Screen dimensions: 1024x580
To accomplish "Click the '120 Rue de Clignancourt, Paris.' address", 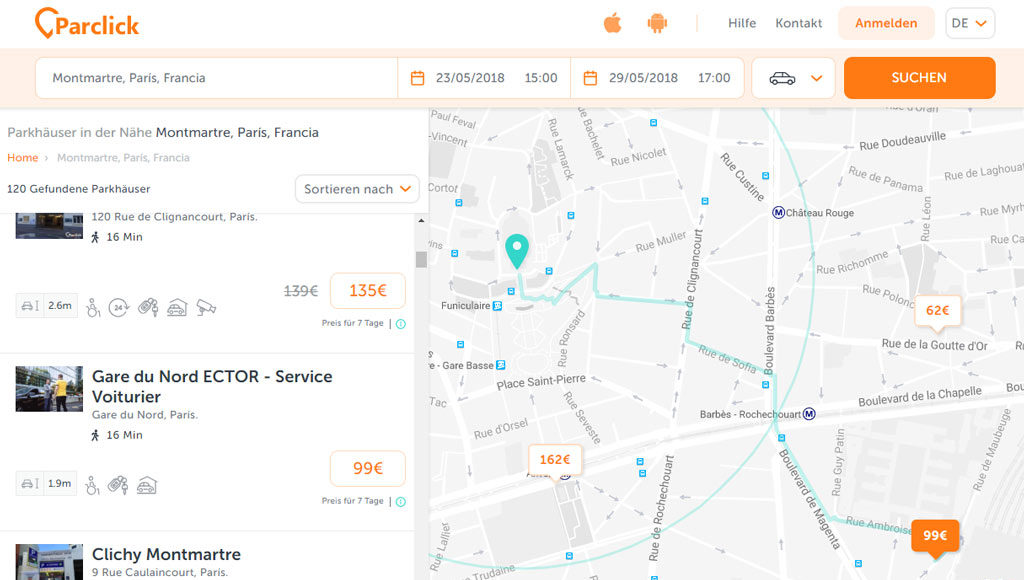I will 174,217.
